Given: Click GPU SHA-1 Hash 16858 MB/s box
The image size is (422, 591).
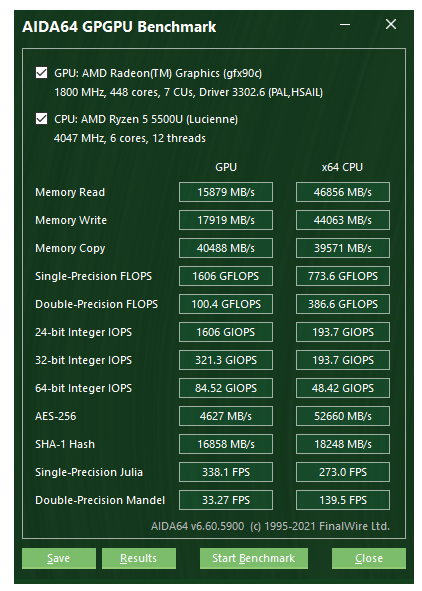Looking at the screenshot, I should 226,444.
